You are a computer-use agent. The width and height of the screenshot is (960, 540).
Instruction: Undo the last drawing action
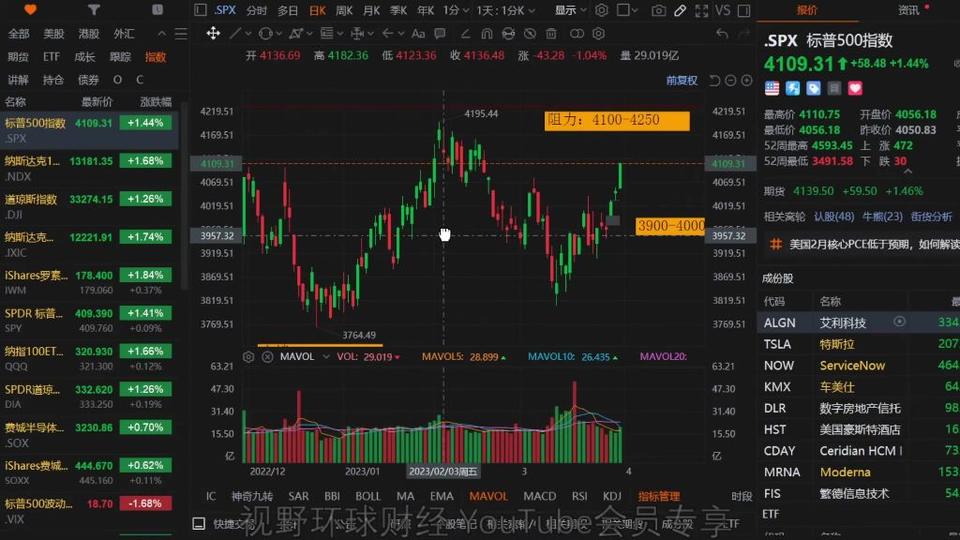722,33
